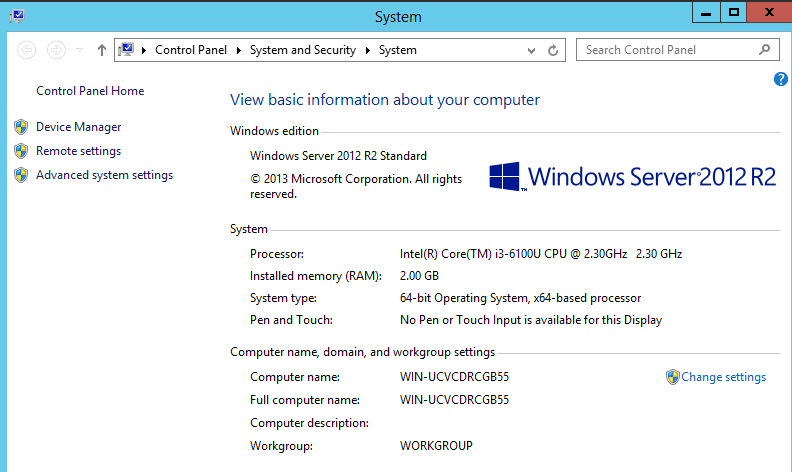
Task: Open address bar history dropdown
Action: (x=531, y=51)
